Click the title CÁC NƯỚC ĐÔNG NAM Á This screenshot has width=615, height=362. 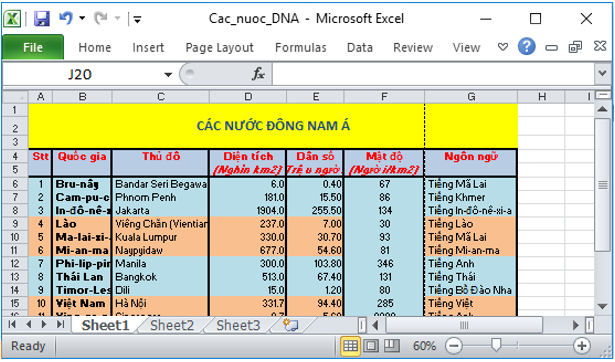coord(273,126)
